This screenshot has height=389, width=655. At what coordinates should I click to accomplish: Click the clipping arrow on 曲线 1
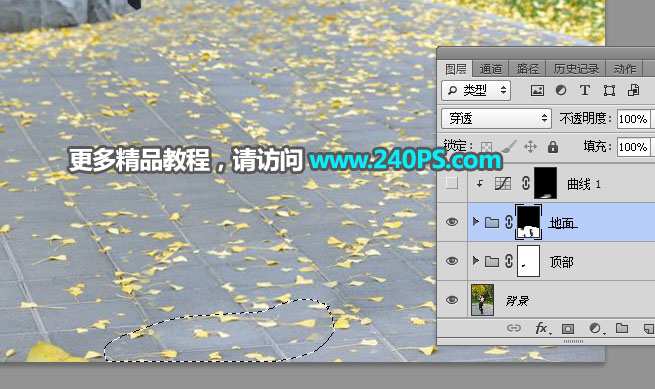[480, 183]
